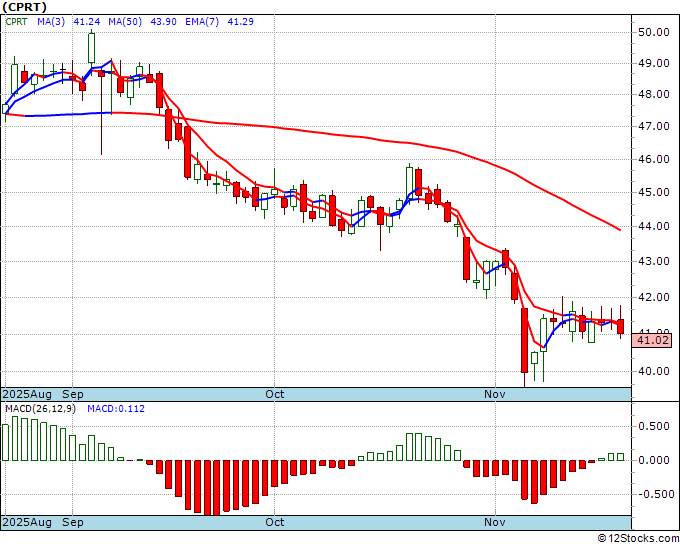This screenshot has height=546, width=680.
Task: Click the 0.500 MACD axis label
Action: 654,426
